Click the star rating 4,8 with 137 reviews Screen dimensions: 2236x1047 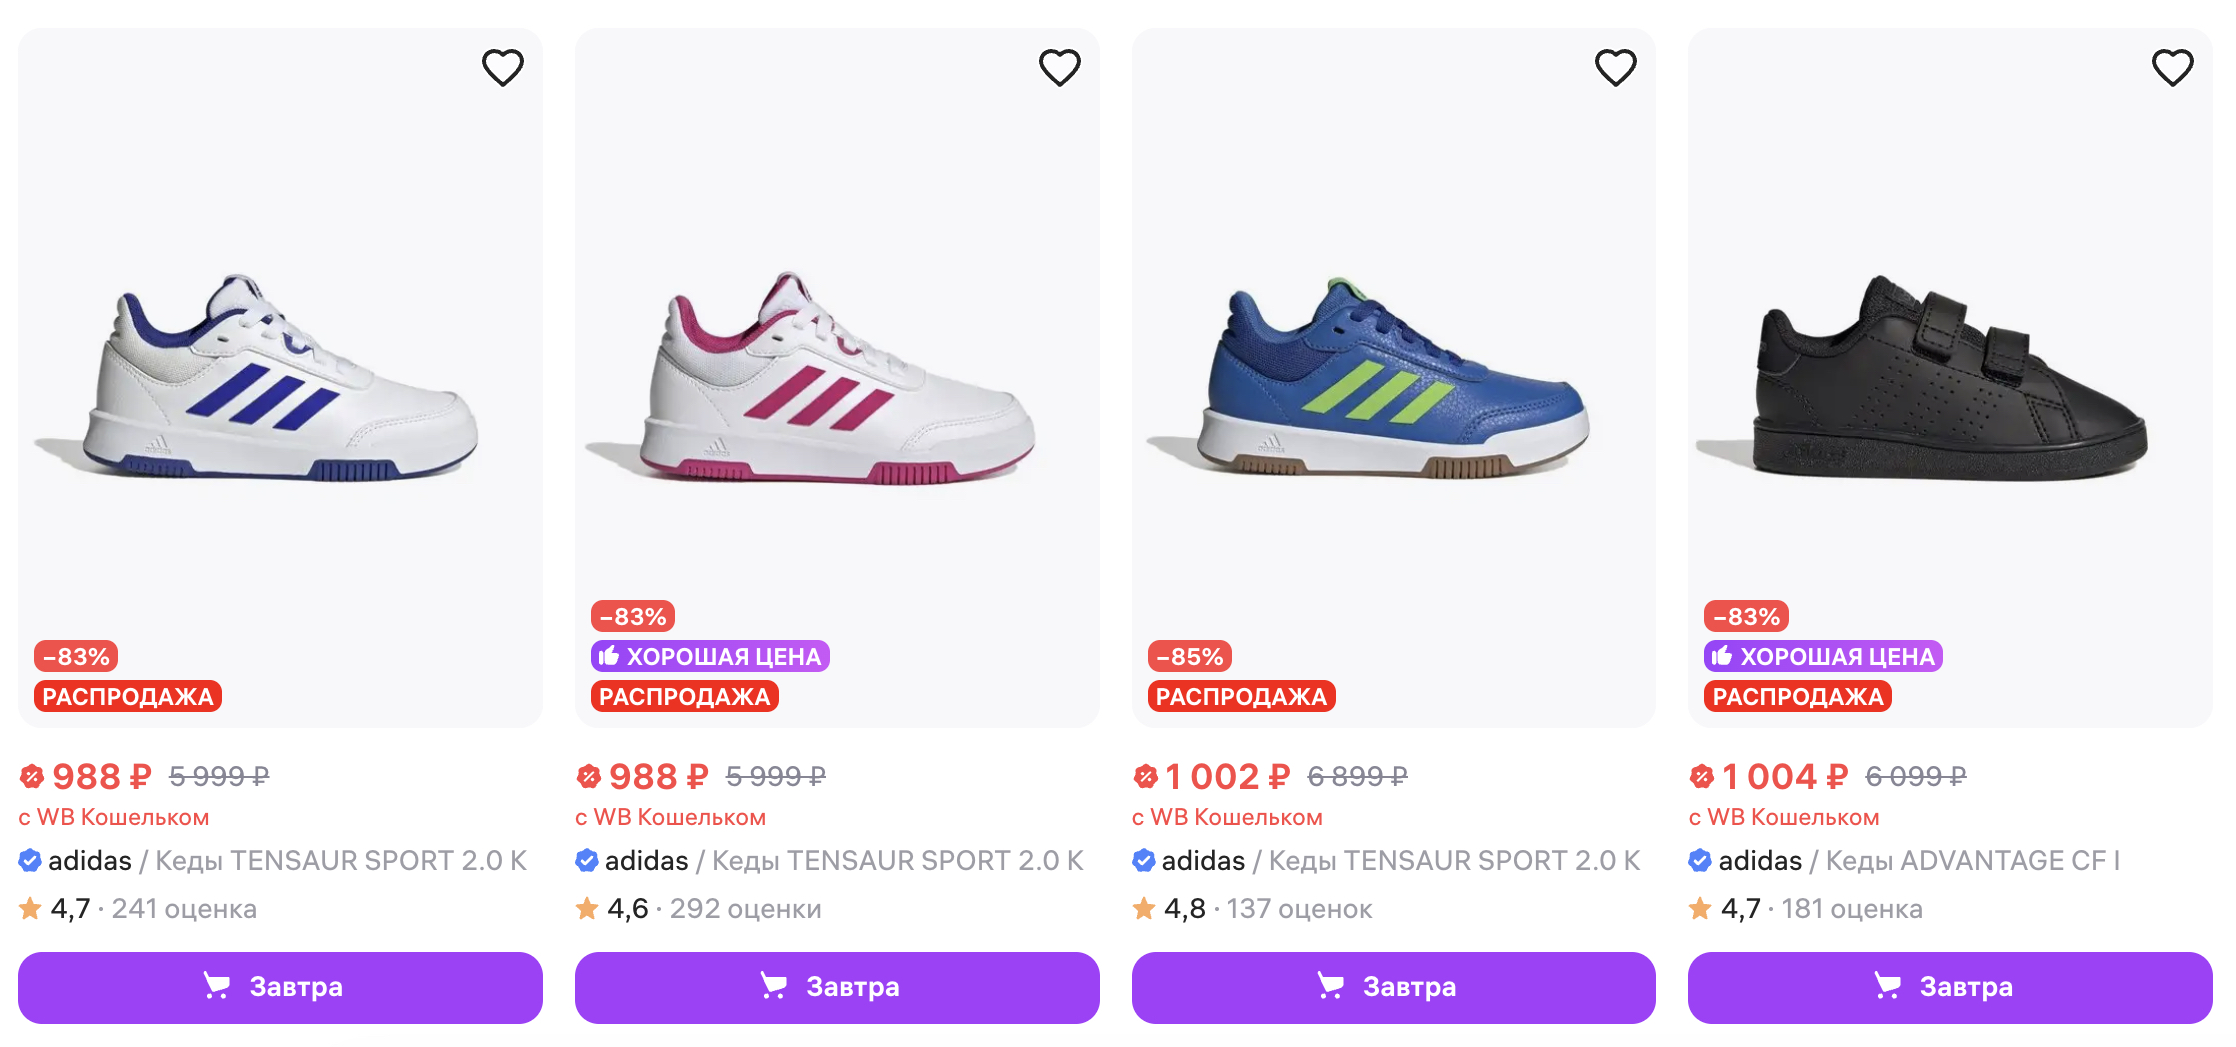[1253, 908]
